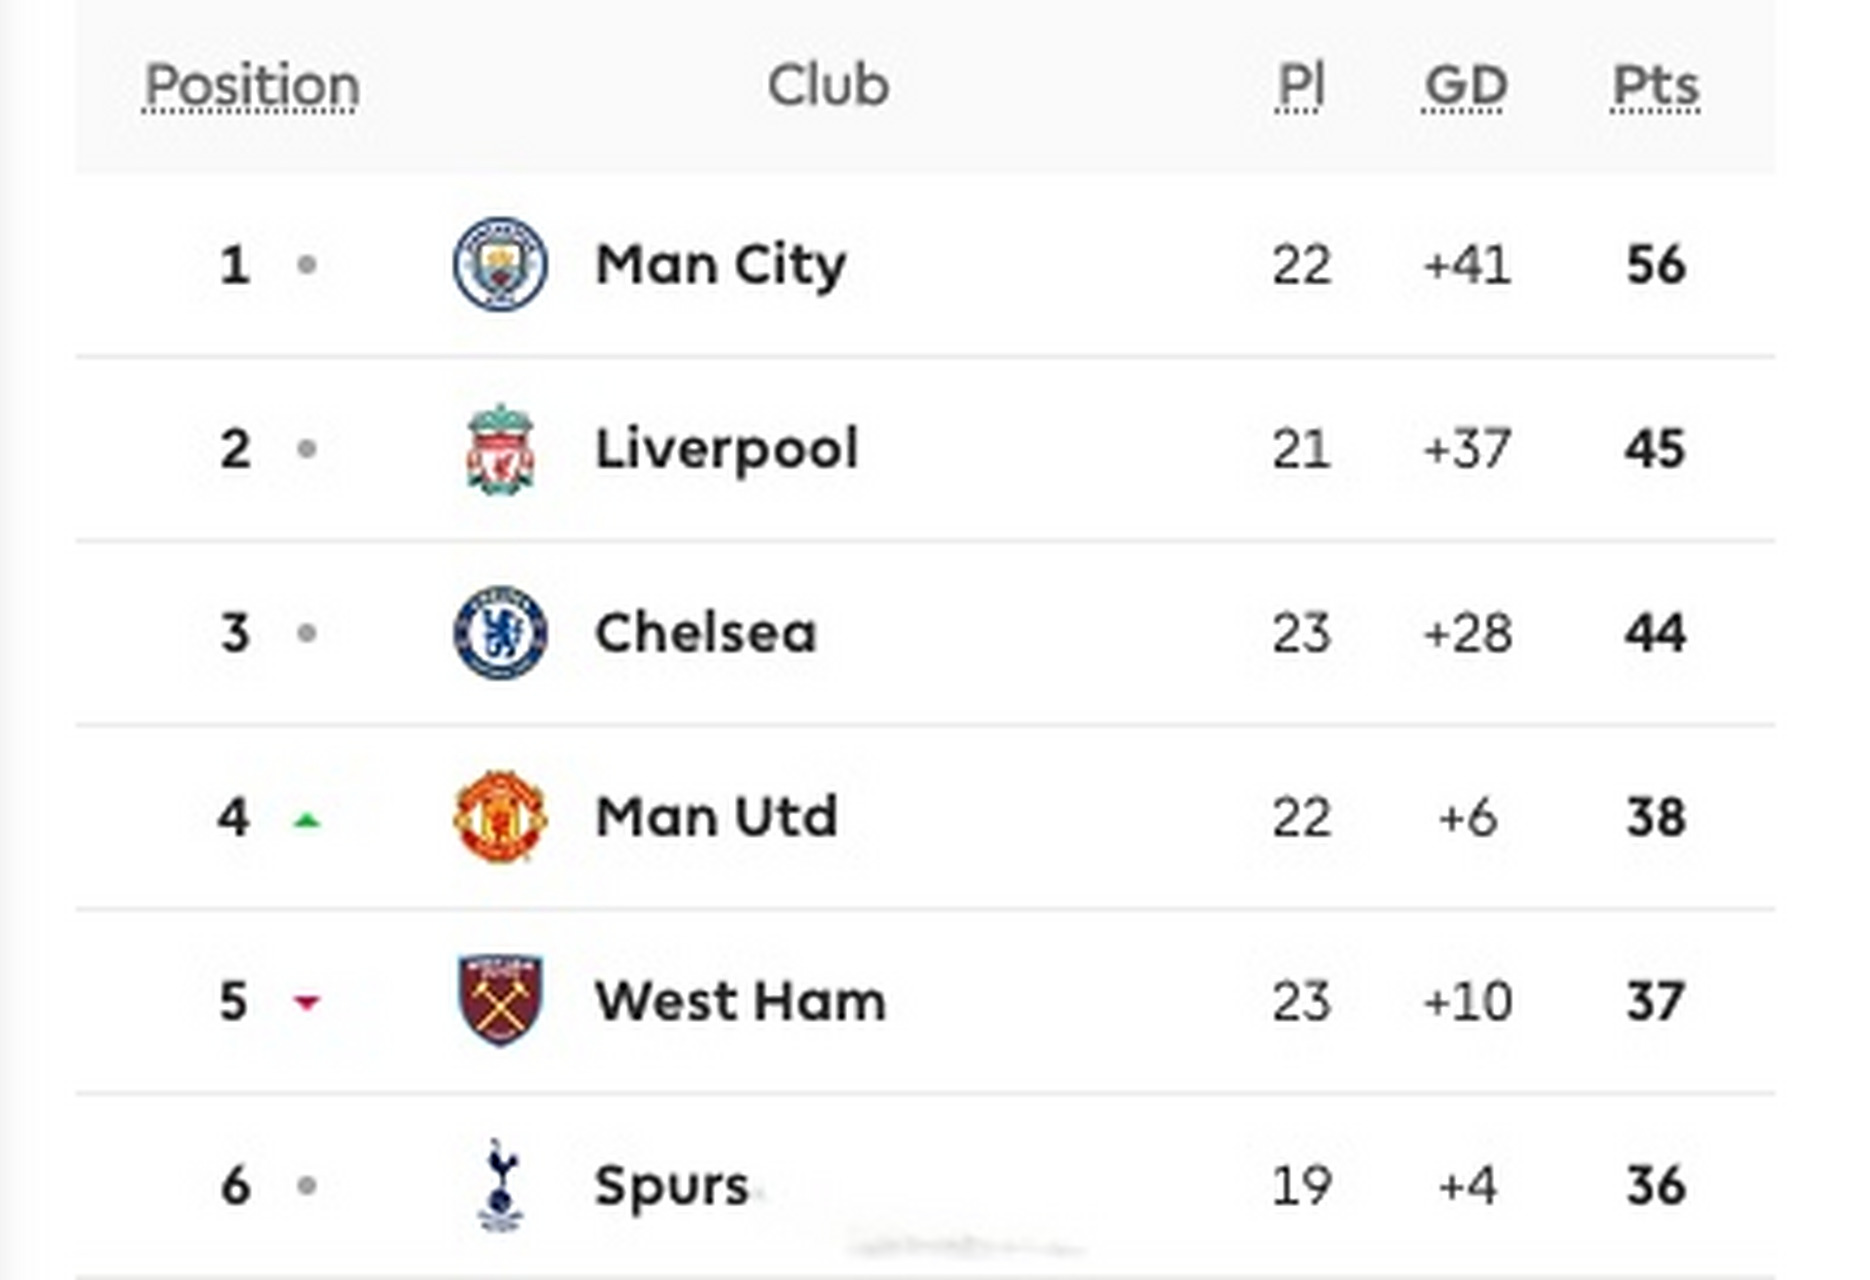Open the Chelsea club link
The height and width of the screenshot is (1280, 1870).
point(706,633)
